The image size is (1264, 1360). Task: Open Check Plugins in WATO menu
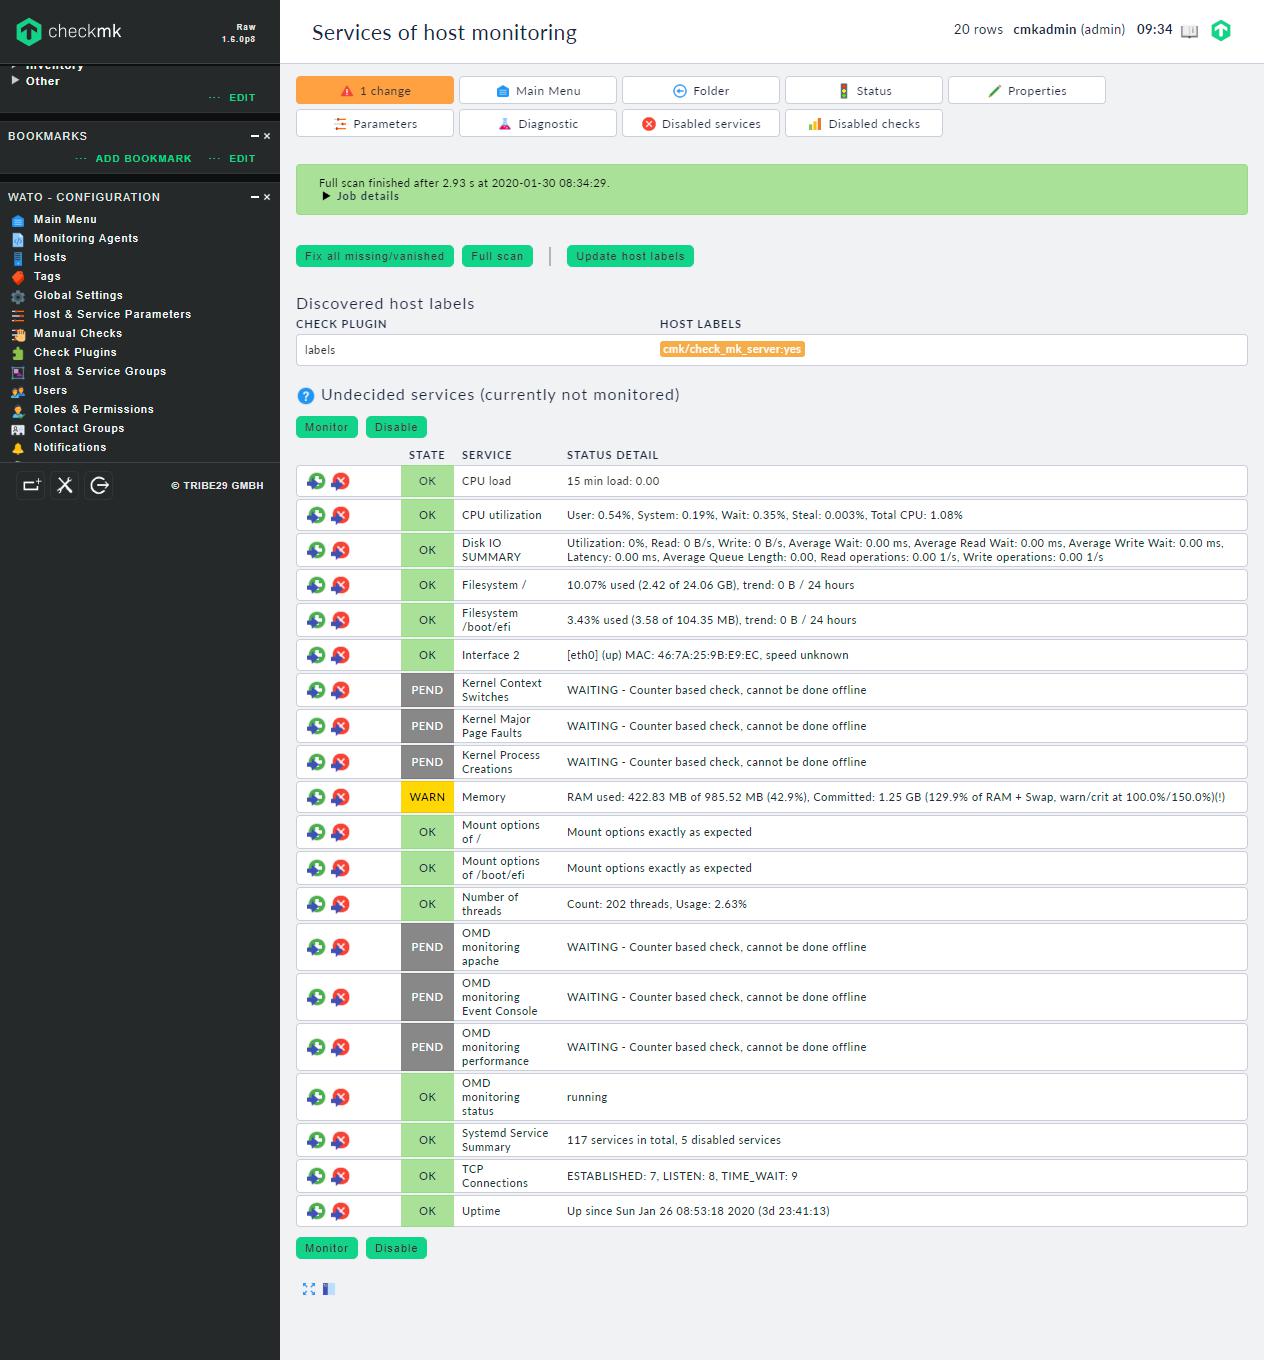75,352
